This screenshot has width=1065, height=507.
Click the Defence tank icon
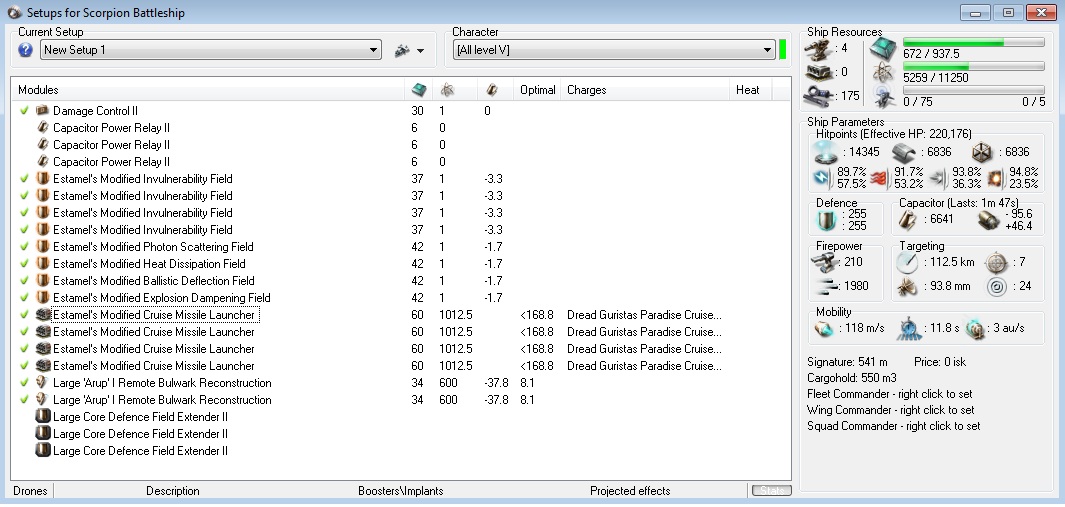pyautogui.click(x=825, y=220)
